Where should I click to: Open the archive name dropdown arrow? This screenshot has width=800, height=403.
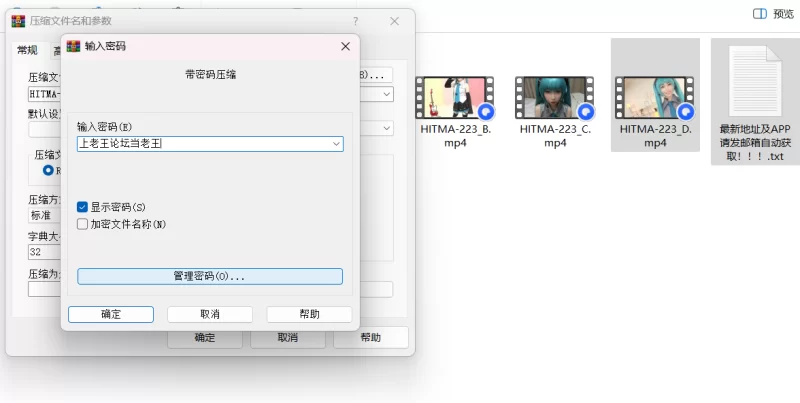click(387, 94)
